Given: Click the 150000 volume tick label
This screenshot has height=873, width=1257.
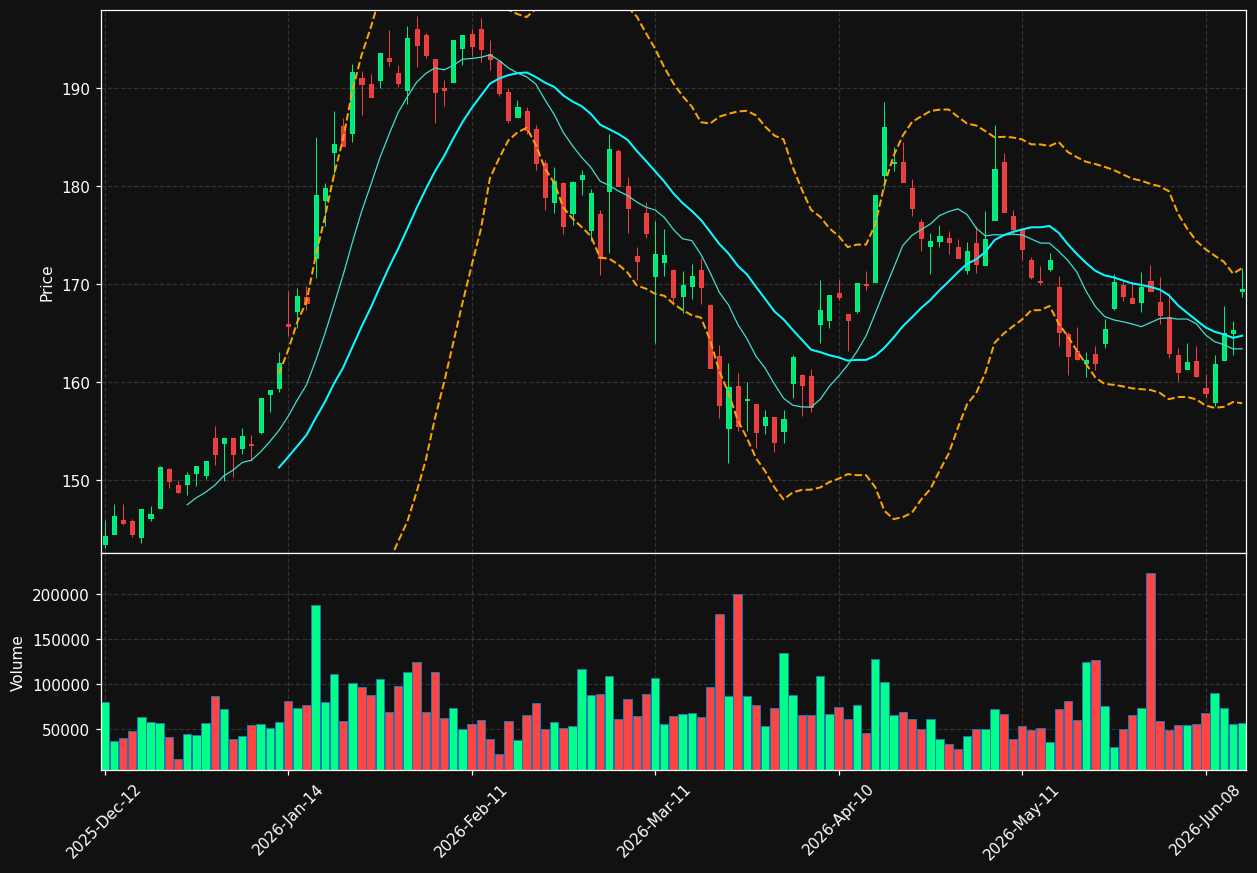Looking at the screenshot, I should (x=61, y=640).
